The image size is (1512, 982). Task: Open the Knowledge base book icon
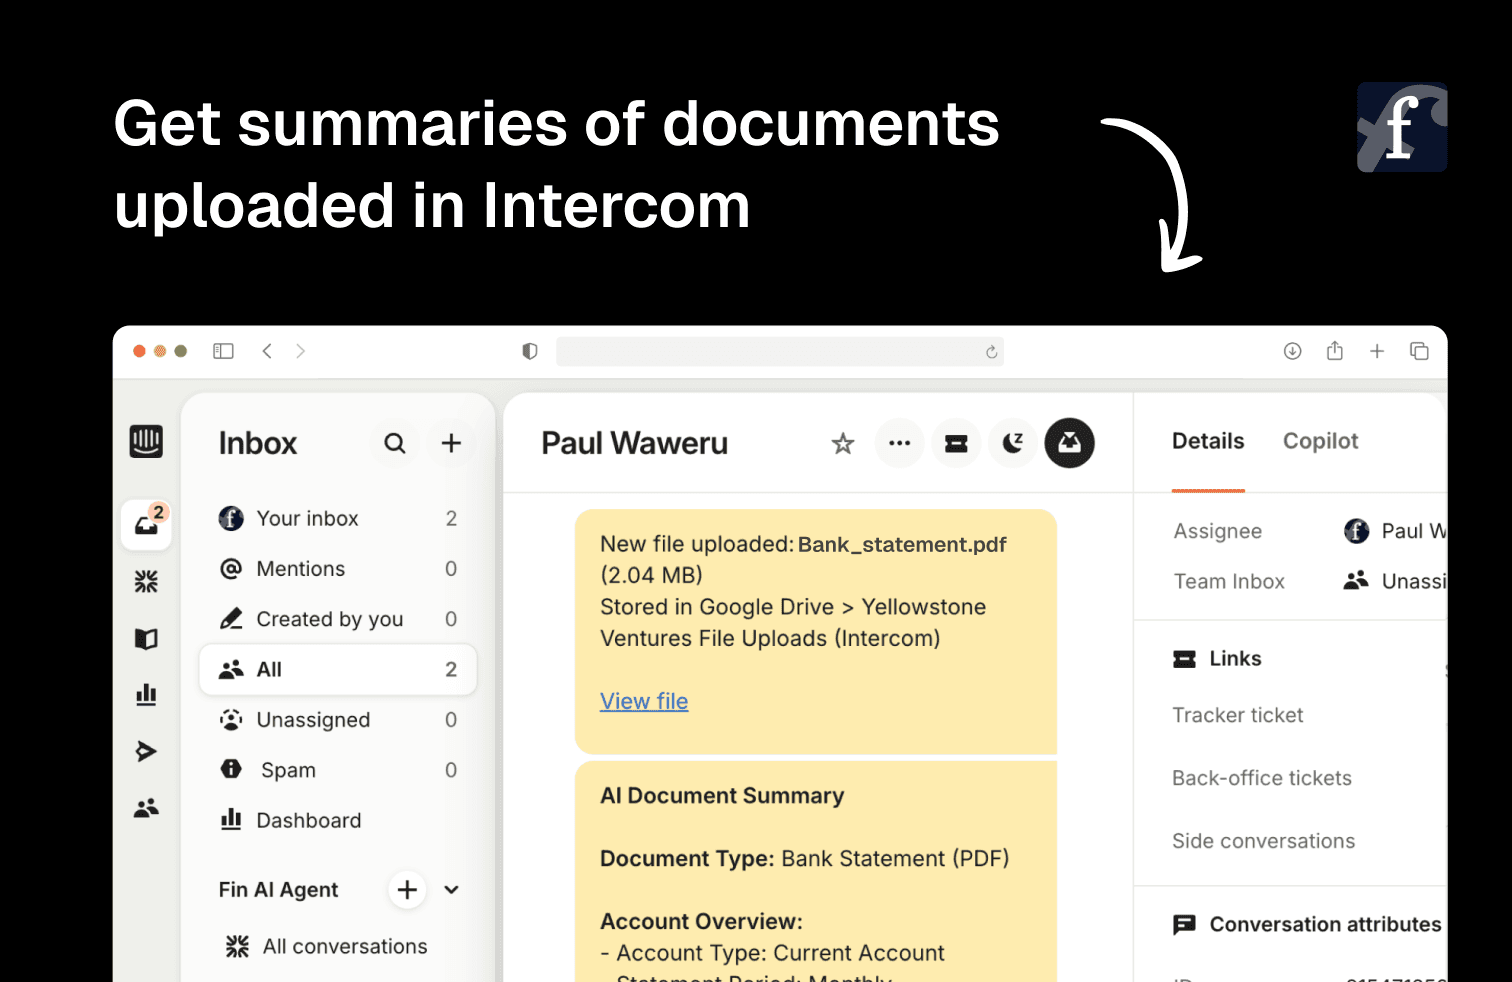tap(146, 638)
